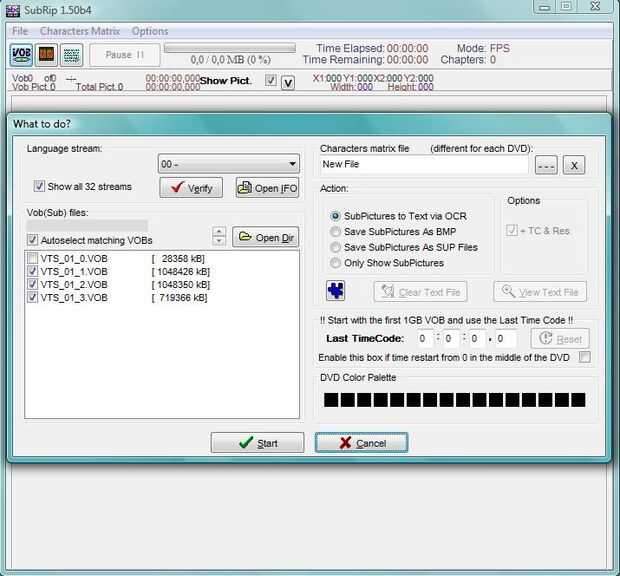Select Save SubPictures As SUP Files option
620x576 pixels.
point(335,247)
